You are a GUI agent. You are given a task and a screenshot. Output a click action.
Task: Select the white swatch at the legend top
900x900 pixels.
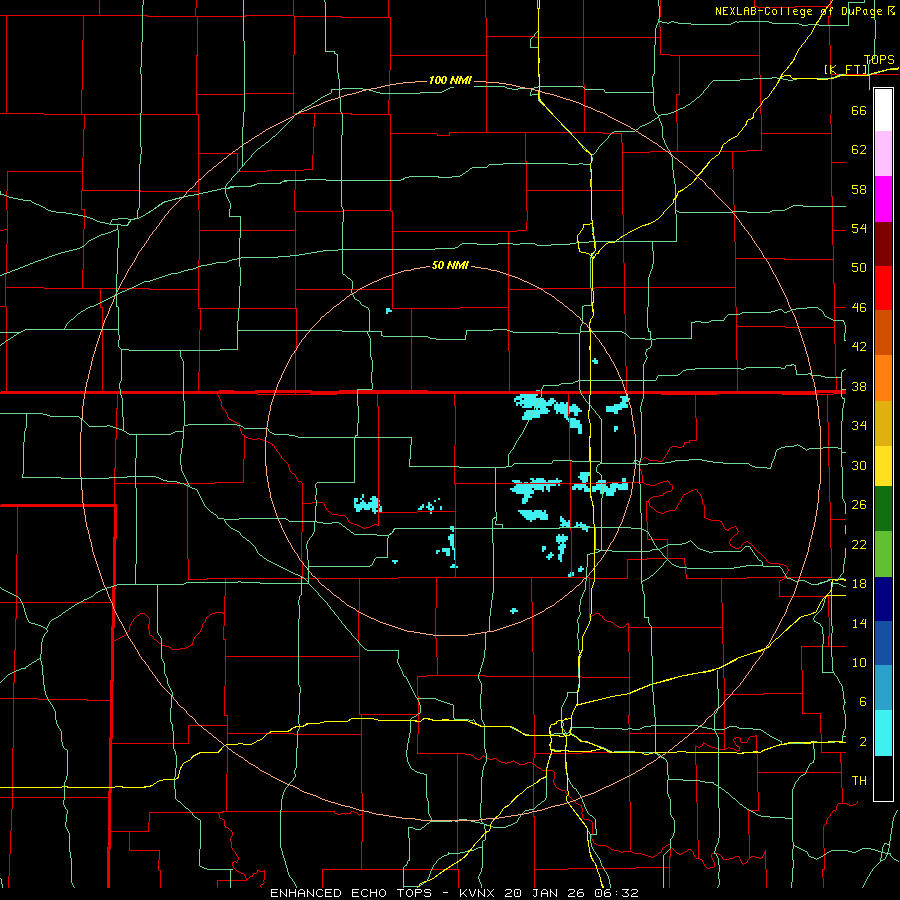(x=883, y=110)
